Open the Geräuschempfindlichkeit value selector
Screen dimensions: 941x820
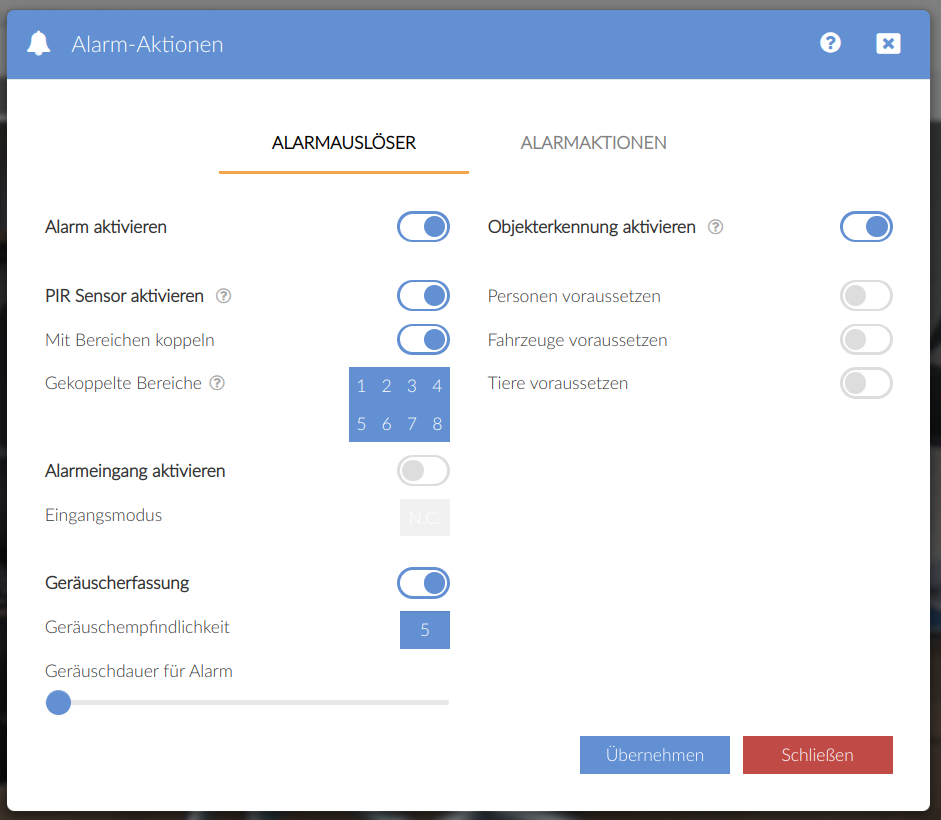pyautogui.click(x=425, y=630)
